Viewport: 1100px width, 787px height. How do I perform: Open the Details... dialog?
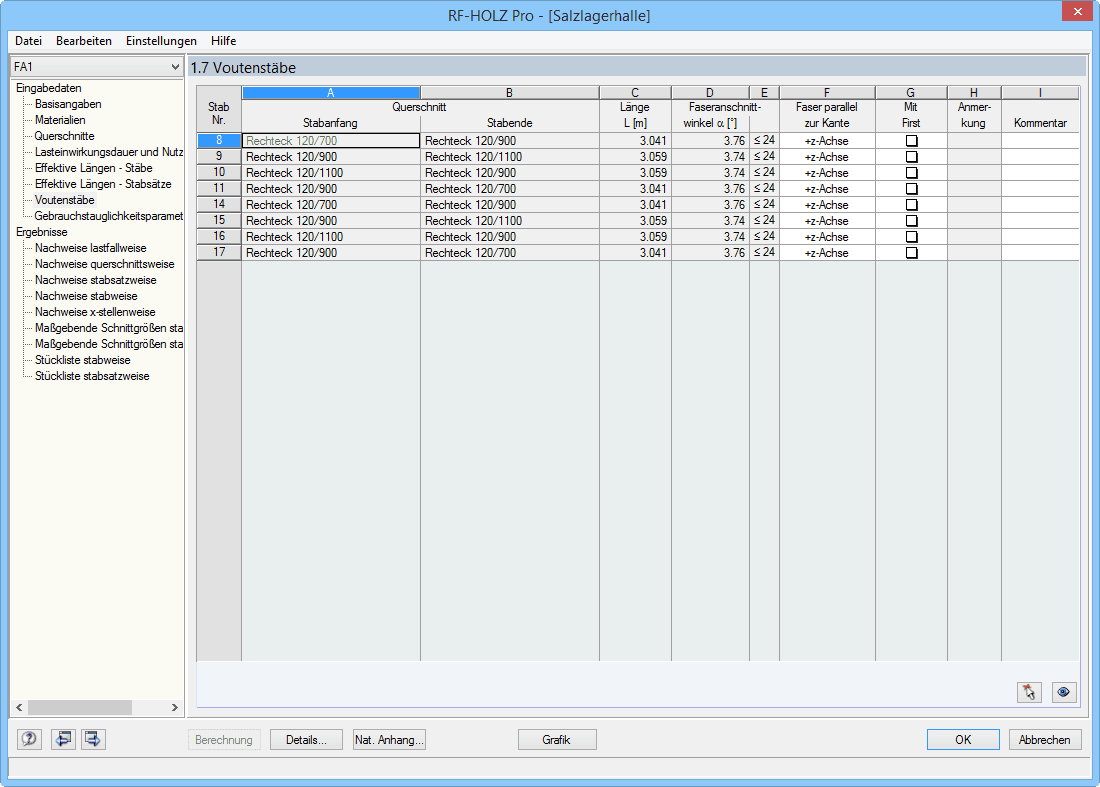click(307, 739)
